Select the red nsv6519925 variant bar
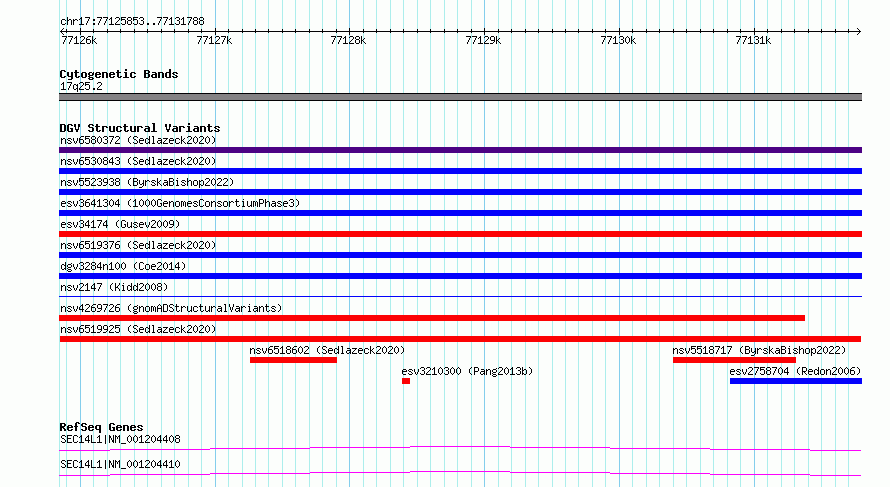Screen dimensions: 890x487 [x=460, y=339]
